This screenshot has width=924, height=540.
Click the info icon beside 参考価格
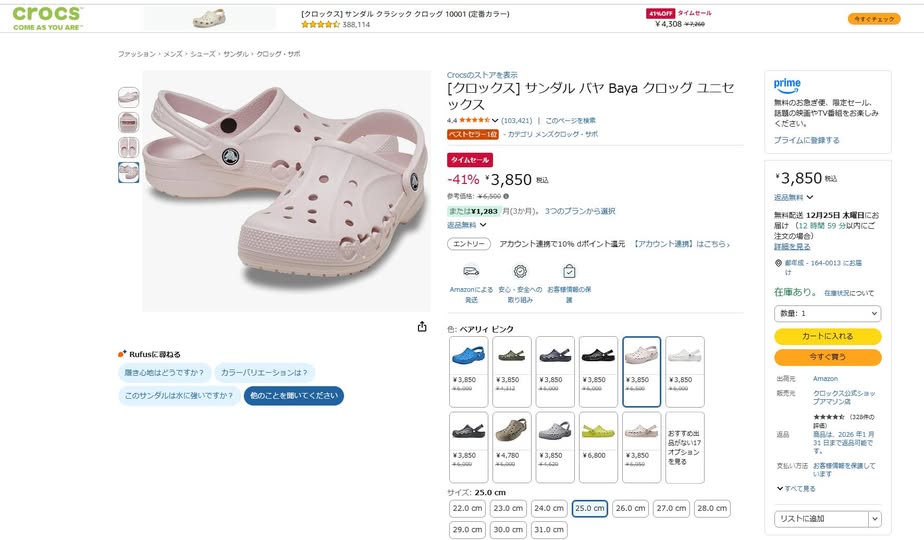click(x=506, y=196)
